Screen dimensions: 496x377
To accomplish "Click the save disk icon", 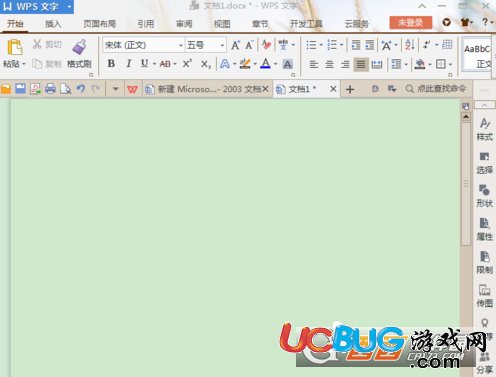I will pos(20,89).
